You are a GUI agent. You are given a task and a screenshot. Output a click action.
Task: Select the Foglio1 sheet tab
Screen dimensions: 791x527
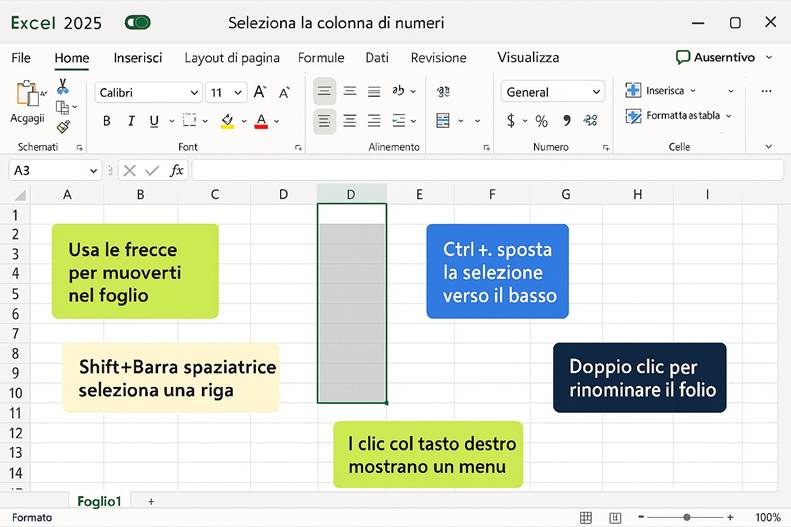tap(99, 501)
